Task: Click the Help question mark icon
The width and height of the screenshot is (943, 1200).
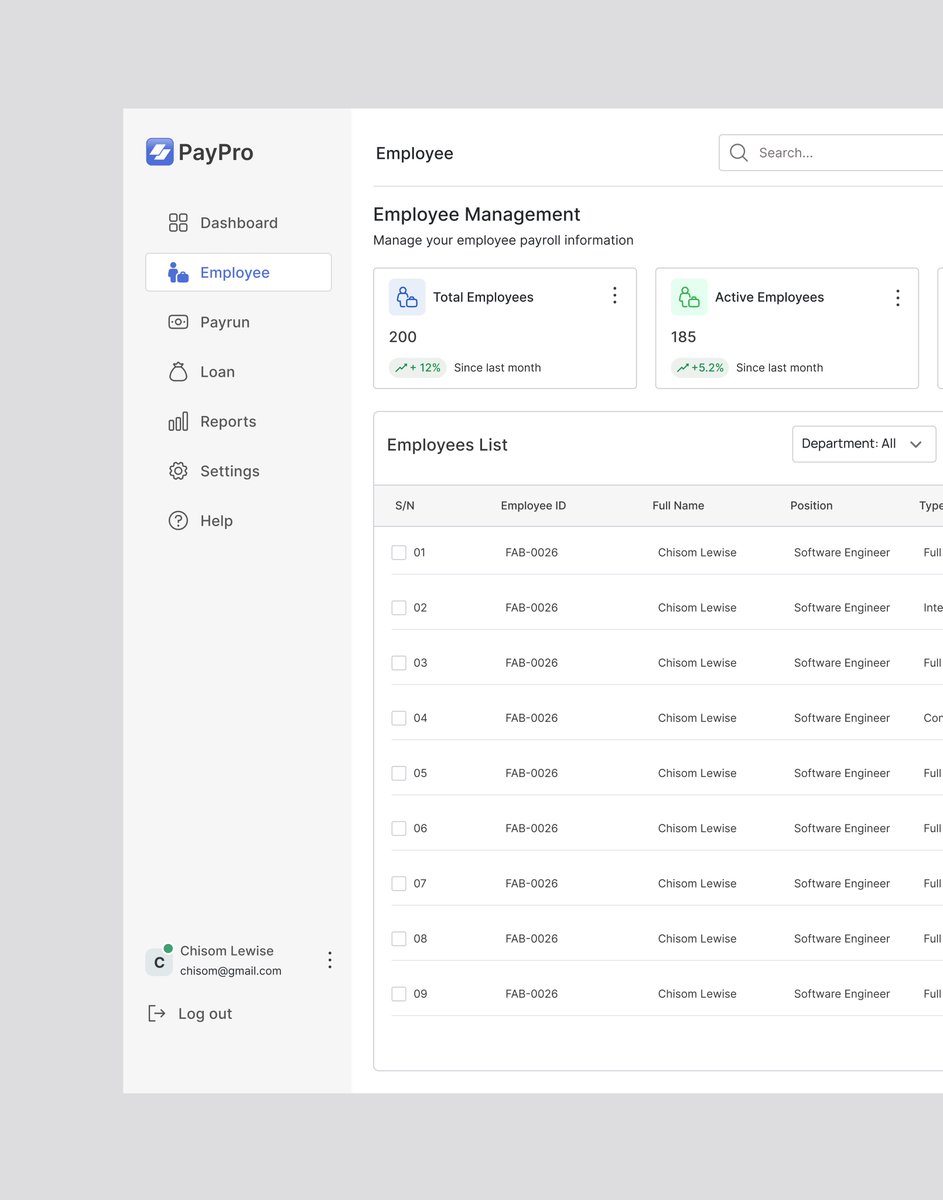Action: click(178, 521)
